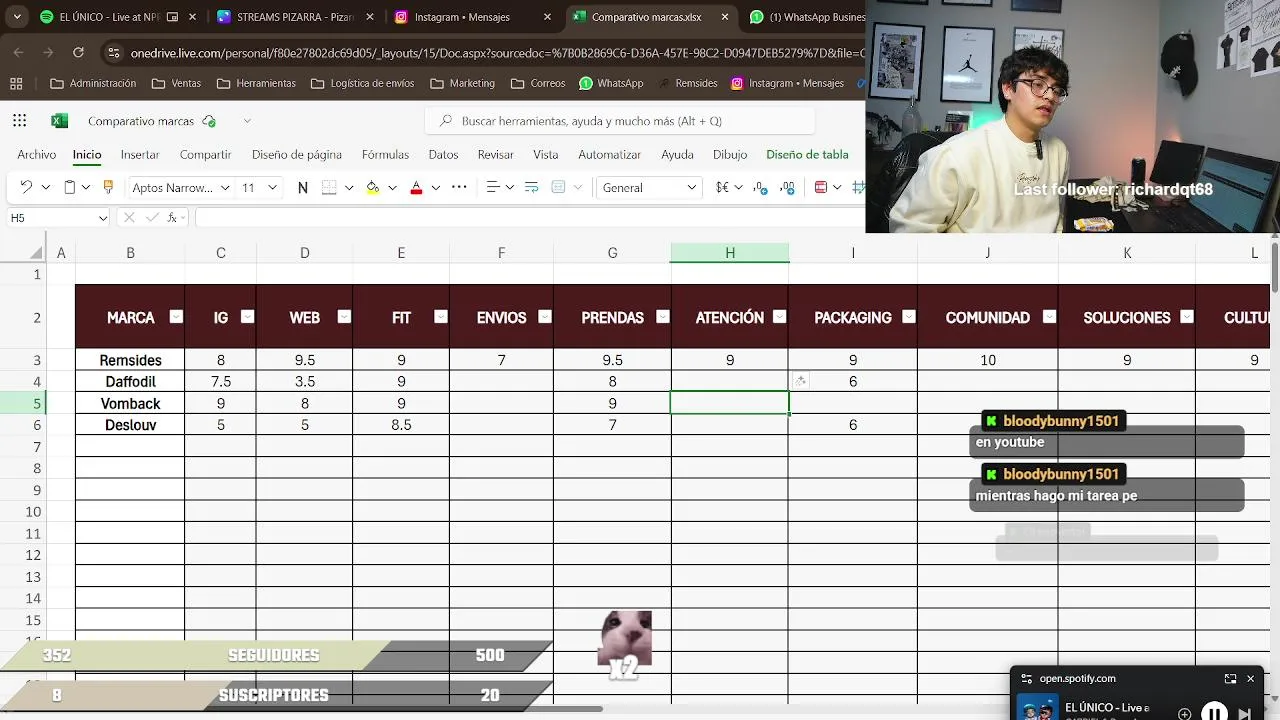
Task: Open the Logística de envíos bookmark folder
Action: pos(362,83)
